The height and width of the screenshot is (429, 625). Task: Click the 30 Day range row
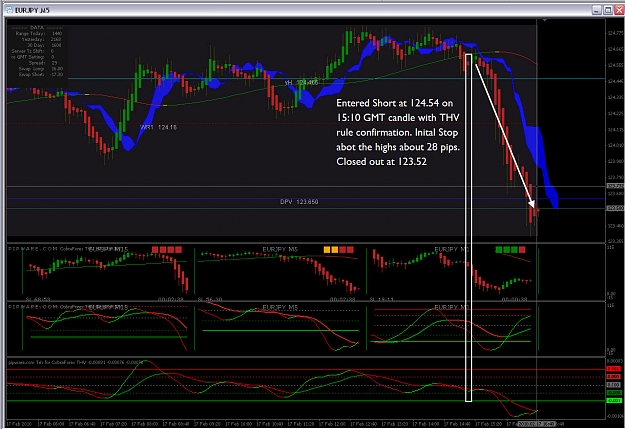point(44,45)
